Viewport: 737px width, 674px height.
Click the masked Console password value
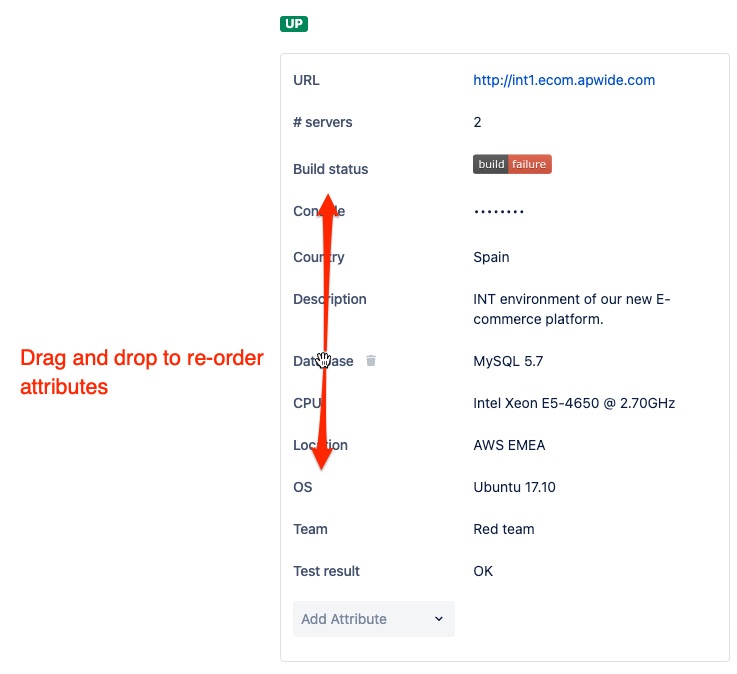point(498,212)
